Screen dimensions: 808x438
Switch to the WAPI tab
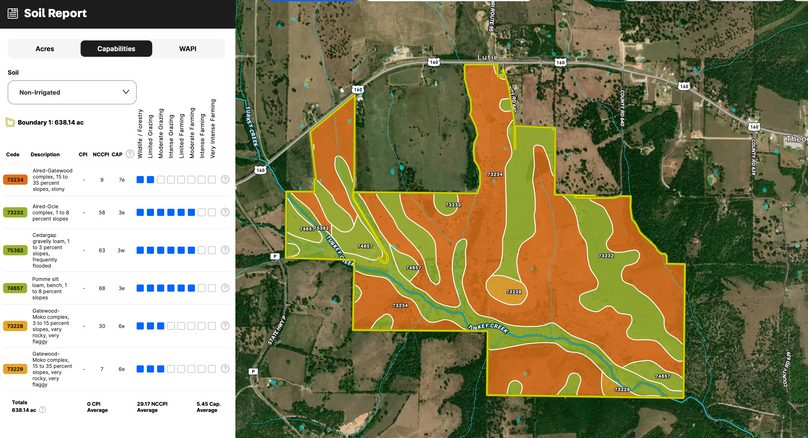coord(188,48)
